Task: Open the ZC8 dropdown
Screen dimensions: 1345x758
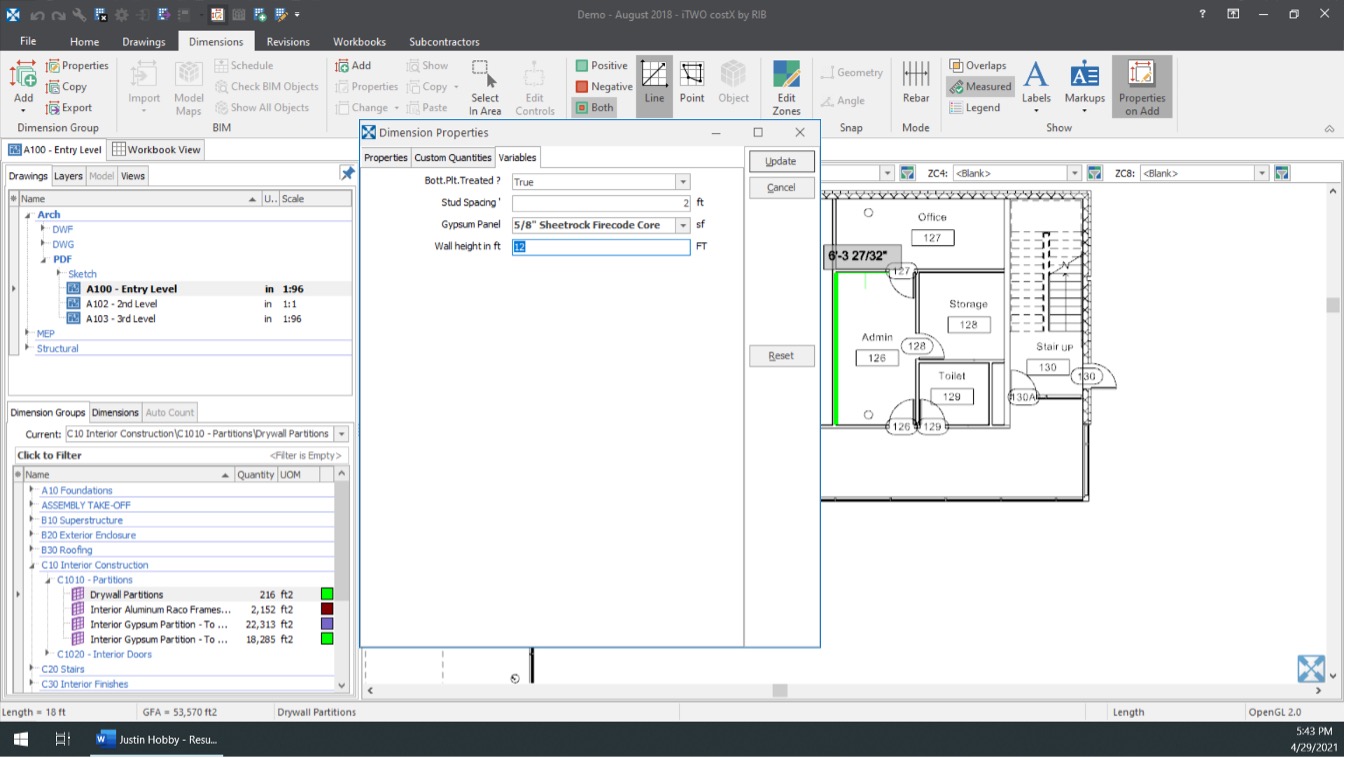Action: pyautogui.click(x=1262, y=173)
